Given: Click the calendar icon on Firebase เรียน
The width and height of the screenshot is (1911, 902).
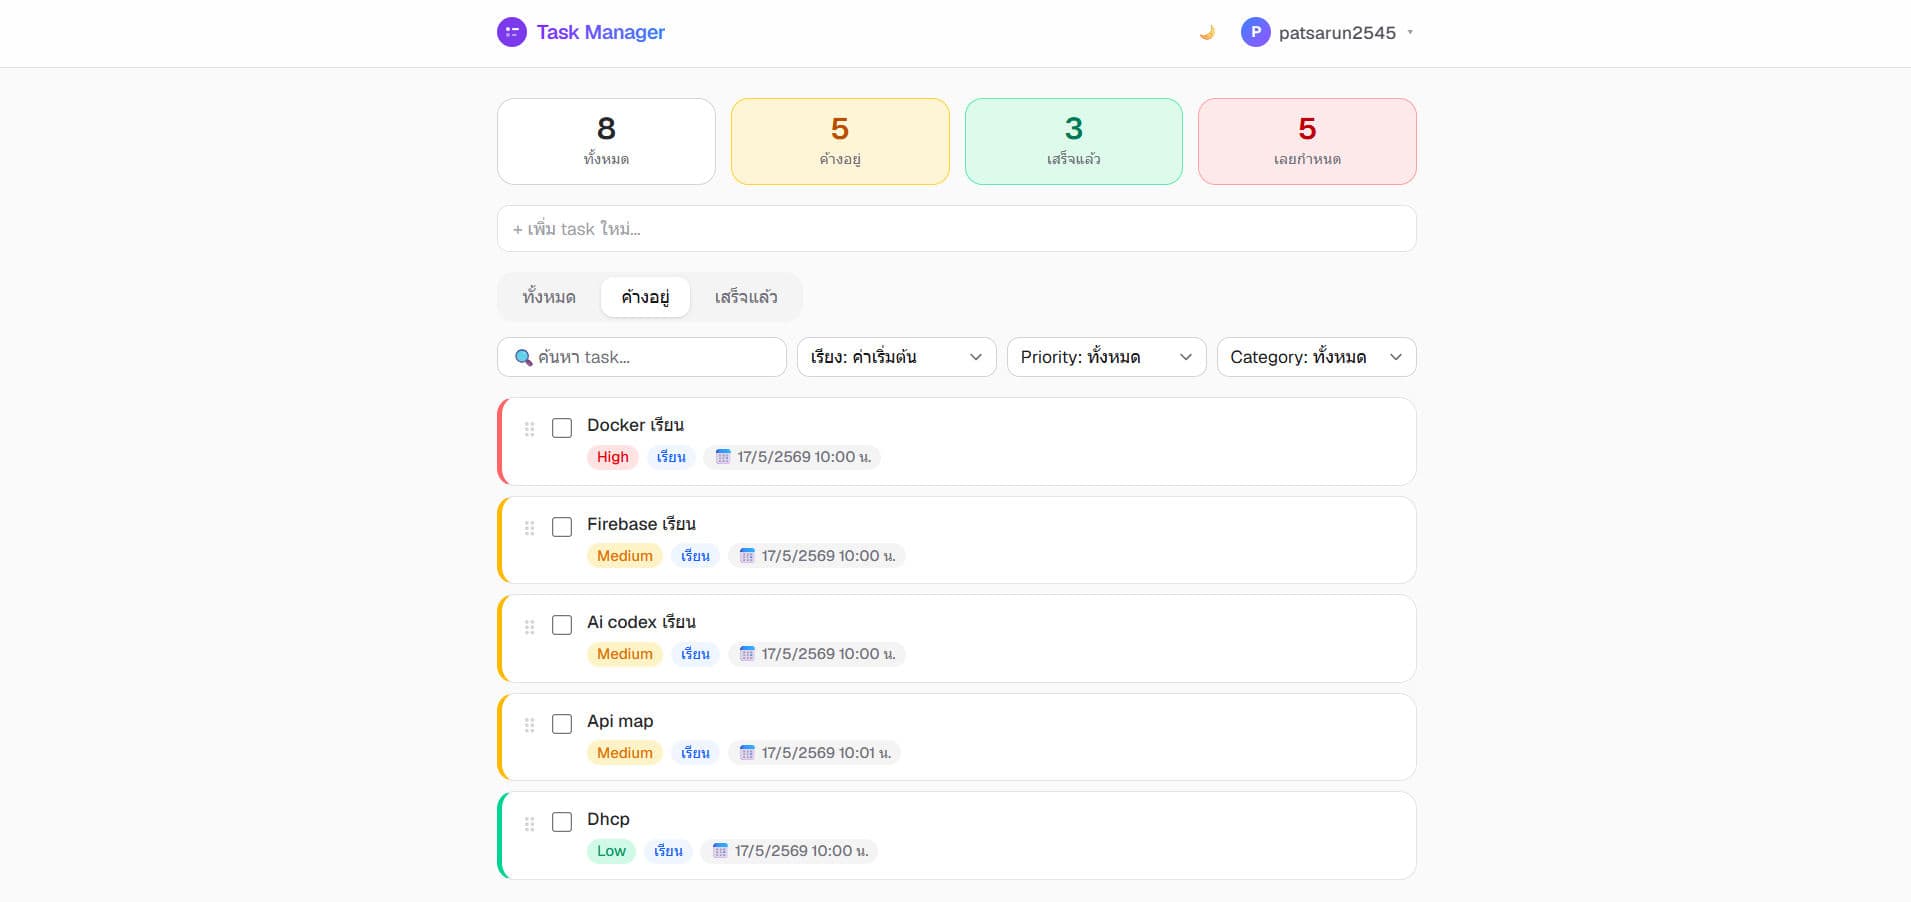Looking at the screenshot, I should click(x=746, y=556).
